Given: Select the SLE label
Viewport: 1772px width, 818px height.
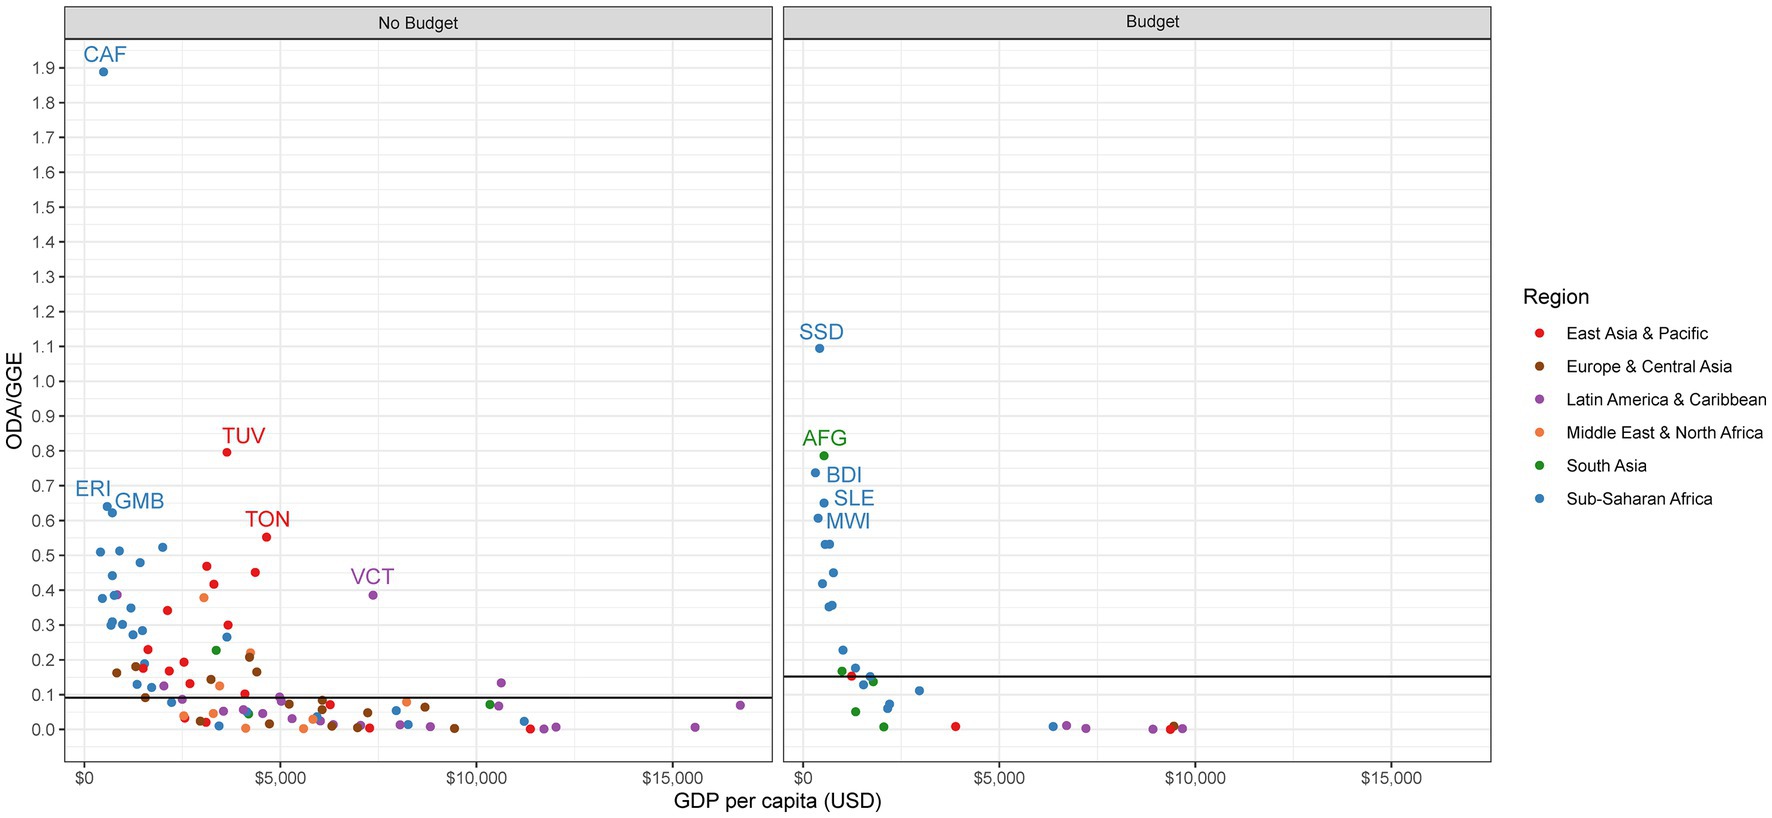Looking at the screenshot, I should (x=854, y=498).
